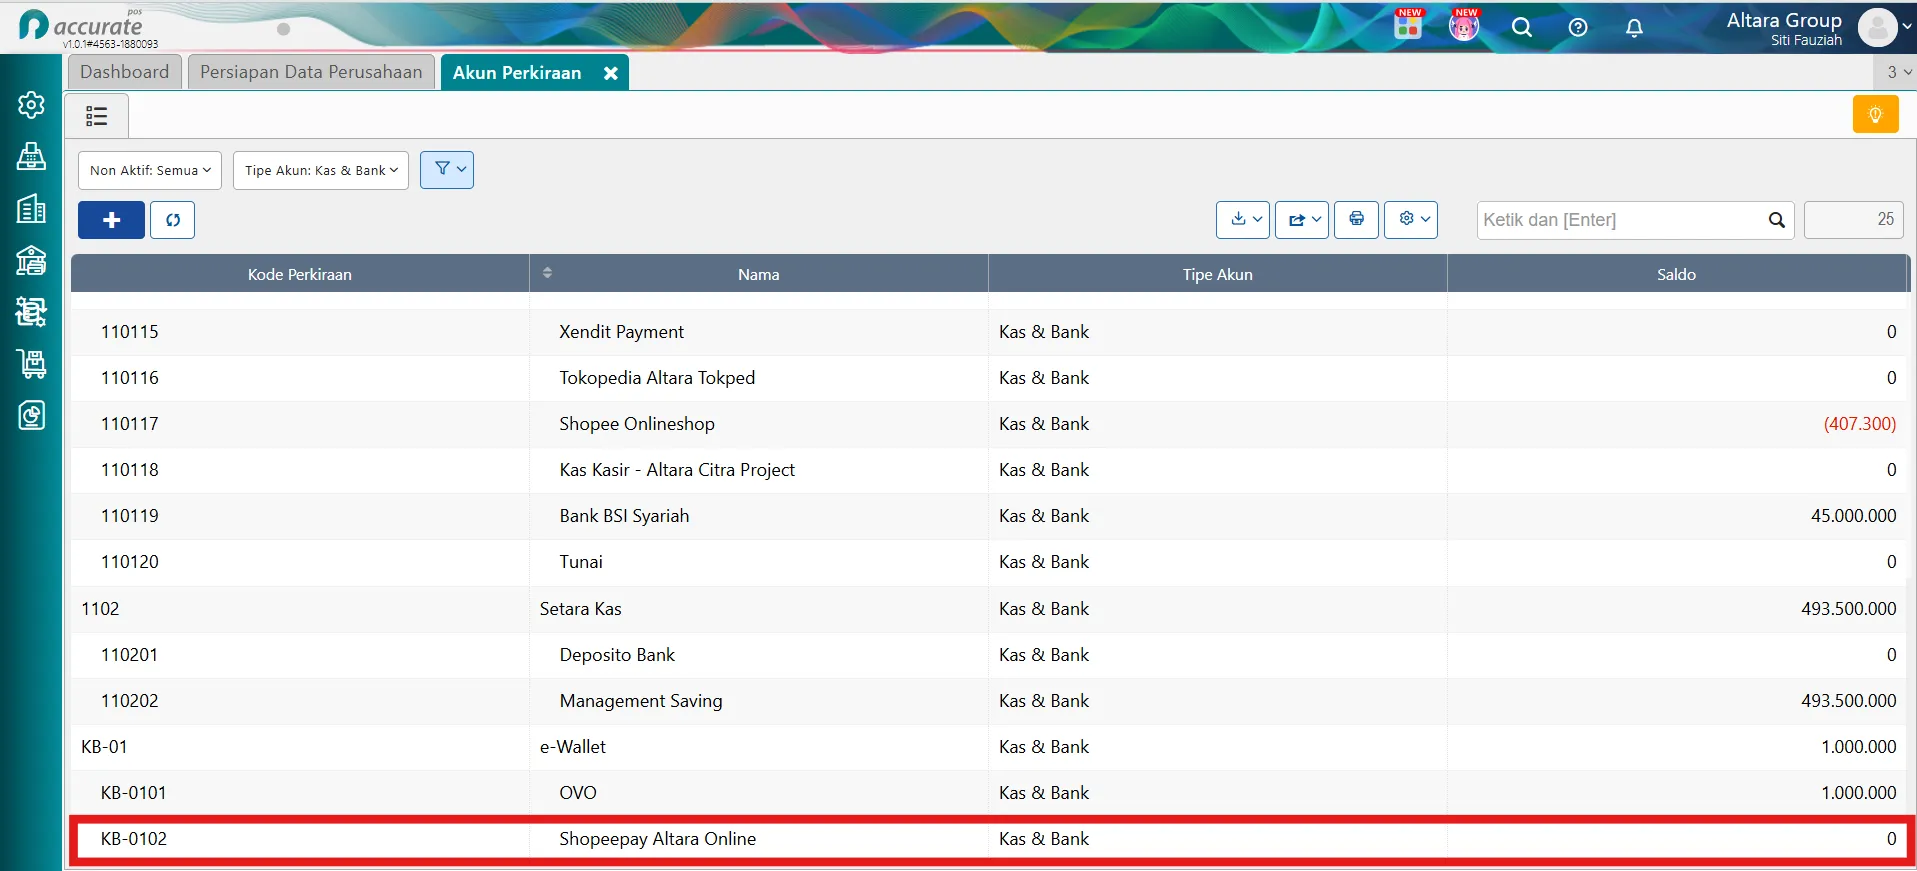Open the settings gear in the sidebar
1917x871 pixels.
[x=31, y=105]
